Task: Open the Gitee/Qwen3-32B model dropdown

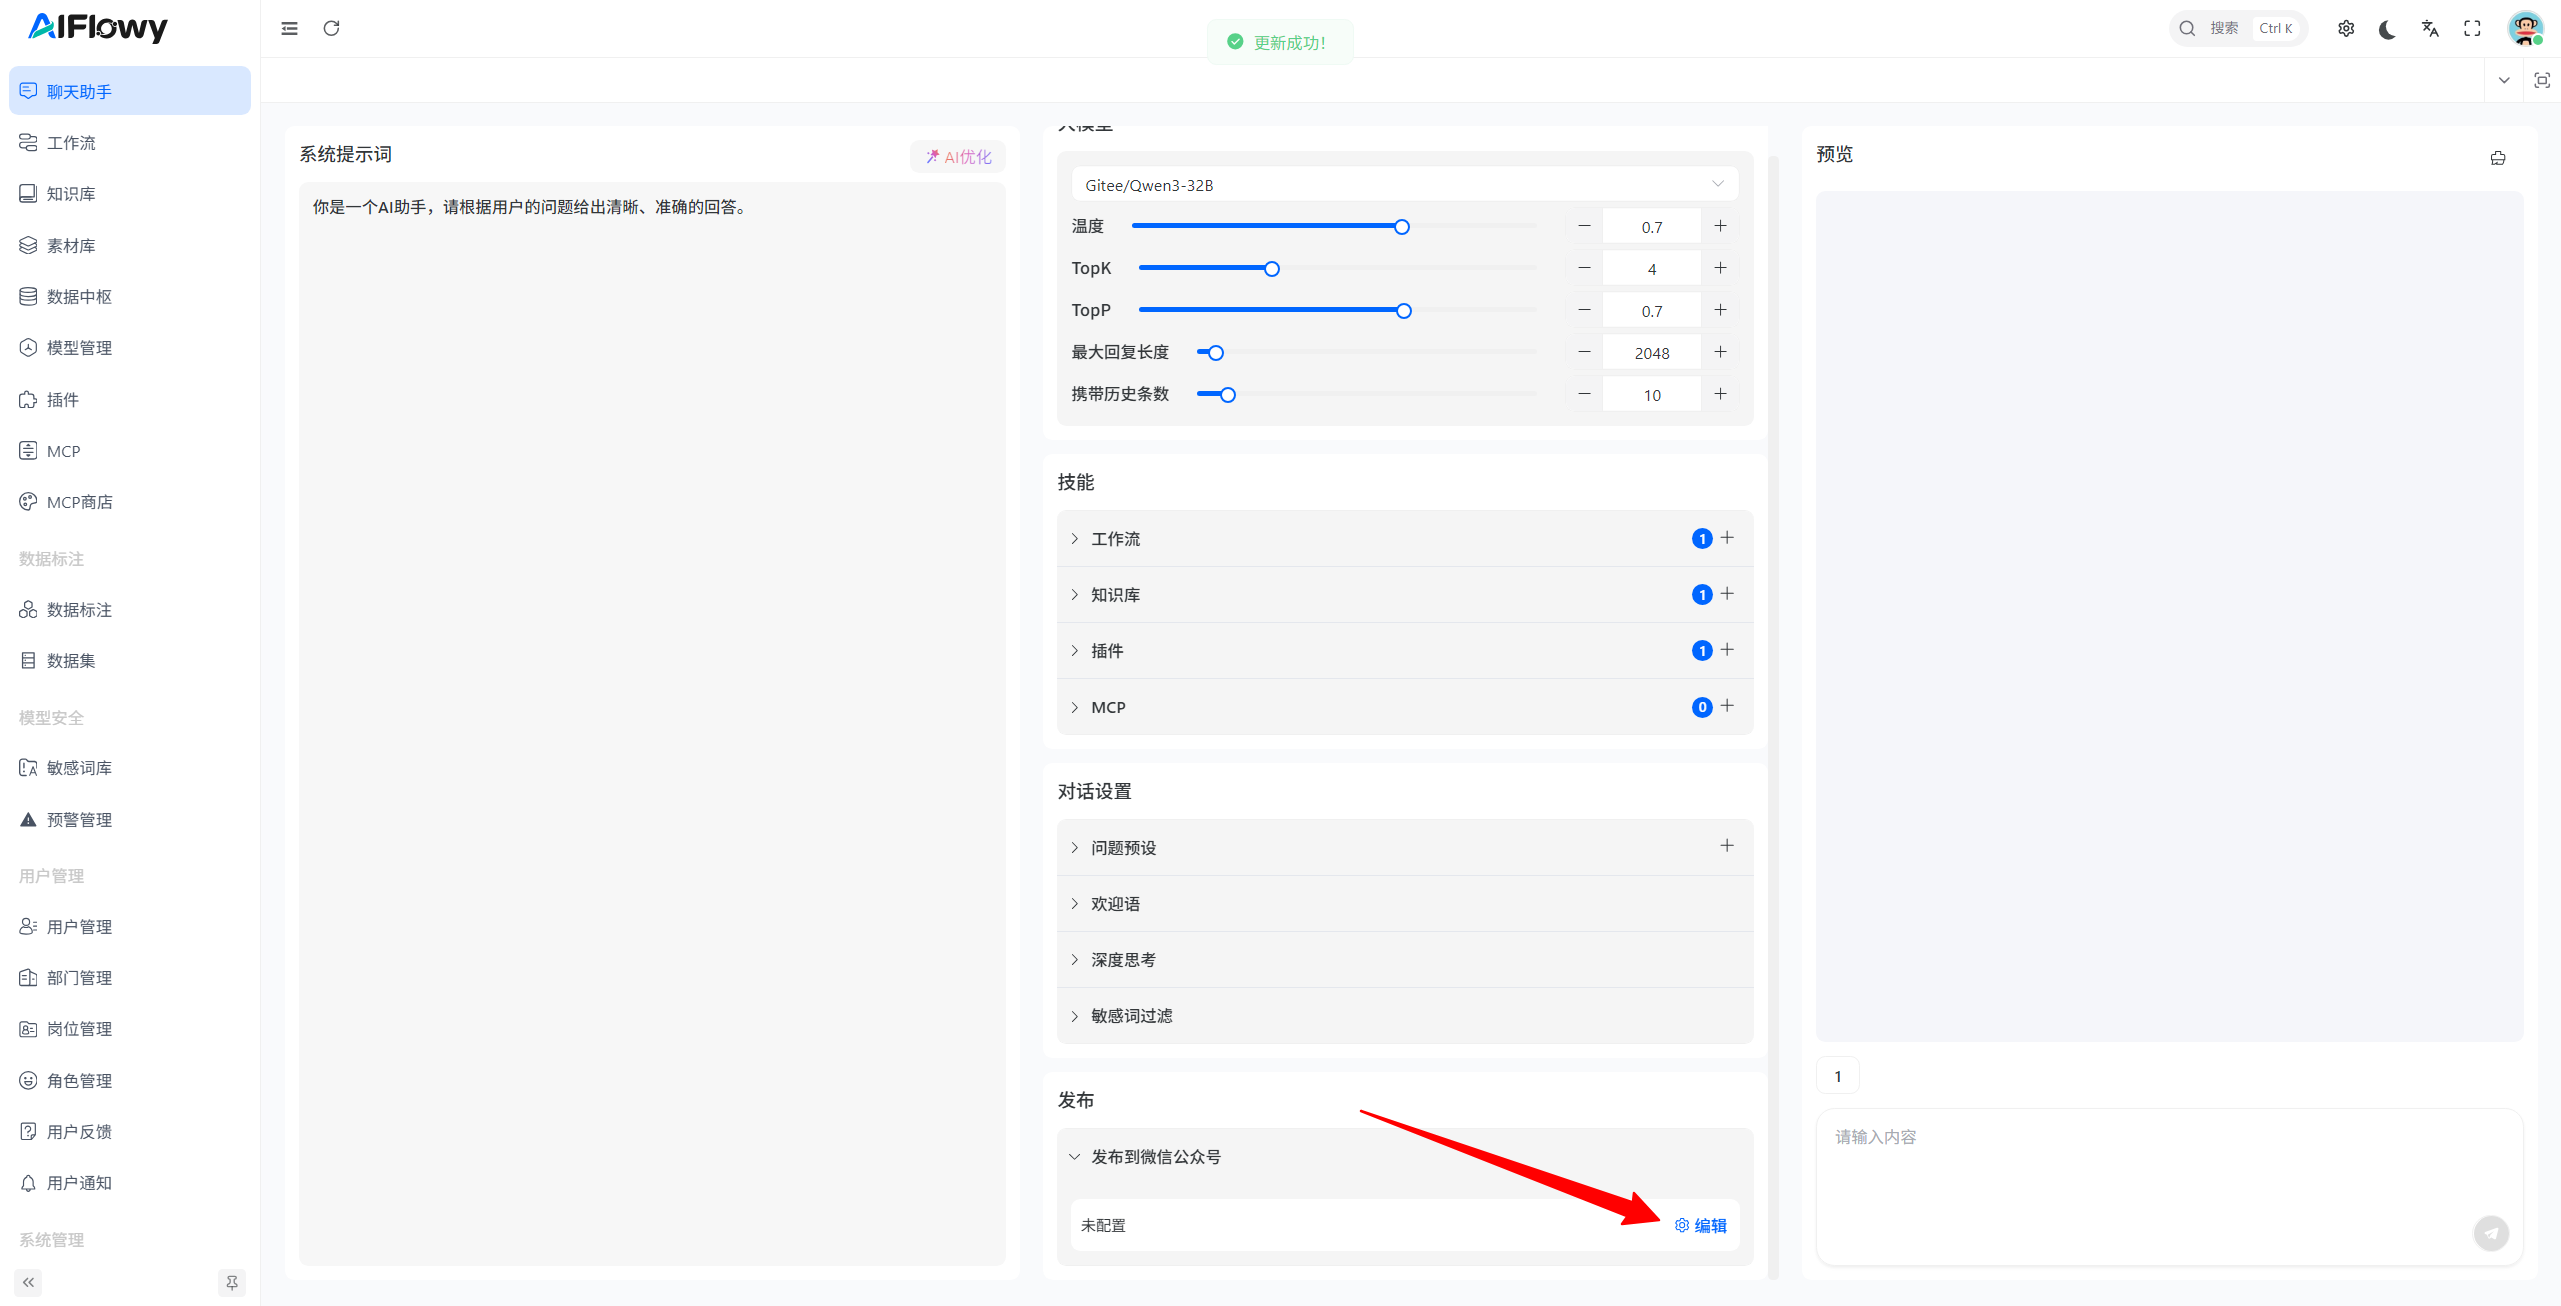Action: click(x=1403, y=185)
